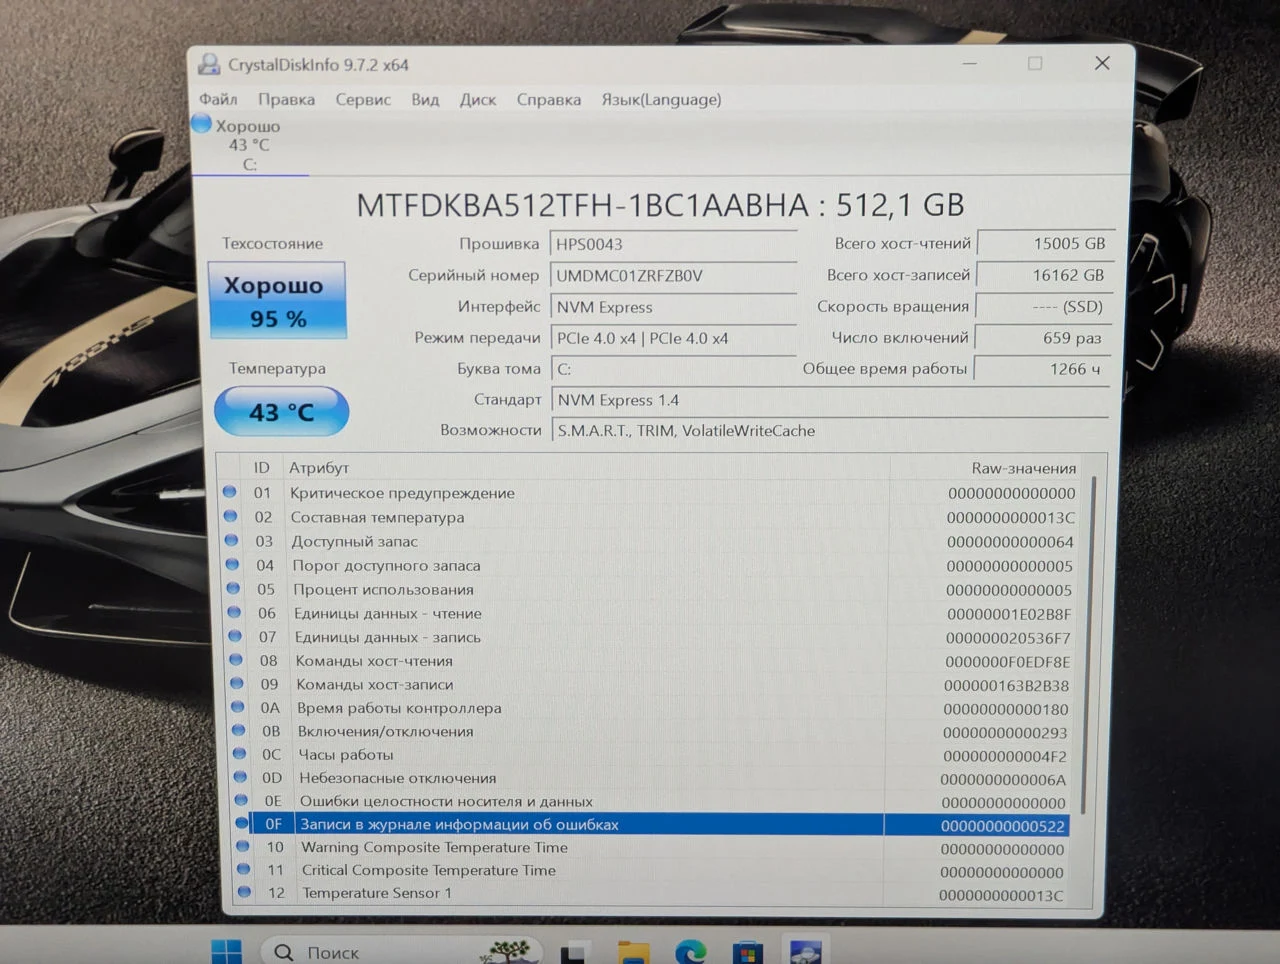Click the Стандарт field NVM Express 1.4
Image resolution: width=1280 pixels, height=964 pixels.
[830, 400]
